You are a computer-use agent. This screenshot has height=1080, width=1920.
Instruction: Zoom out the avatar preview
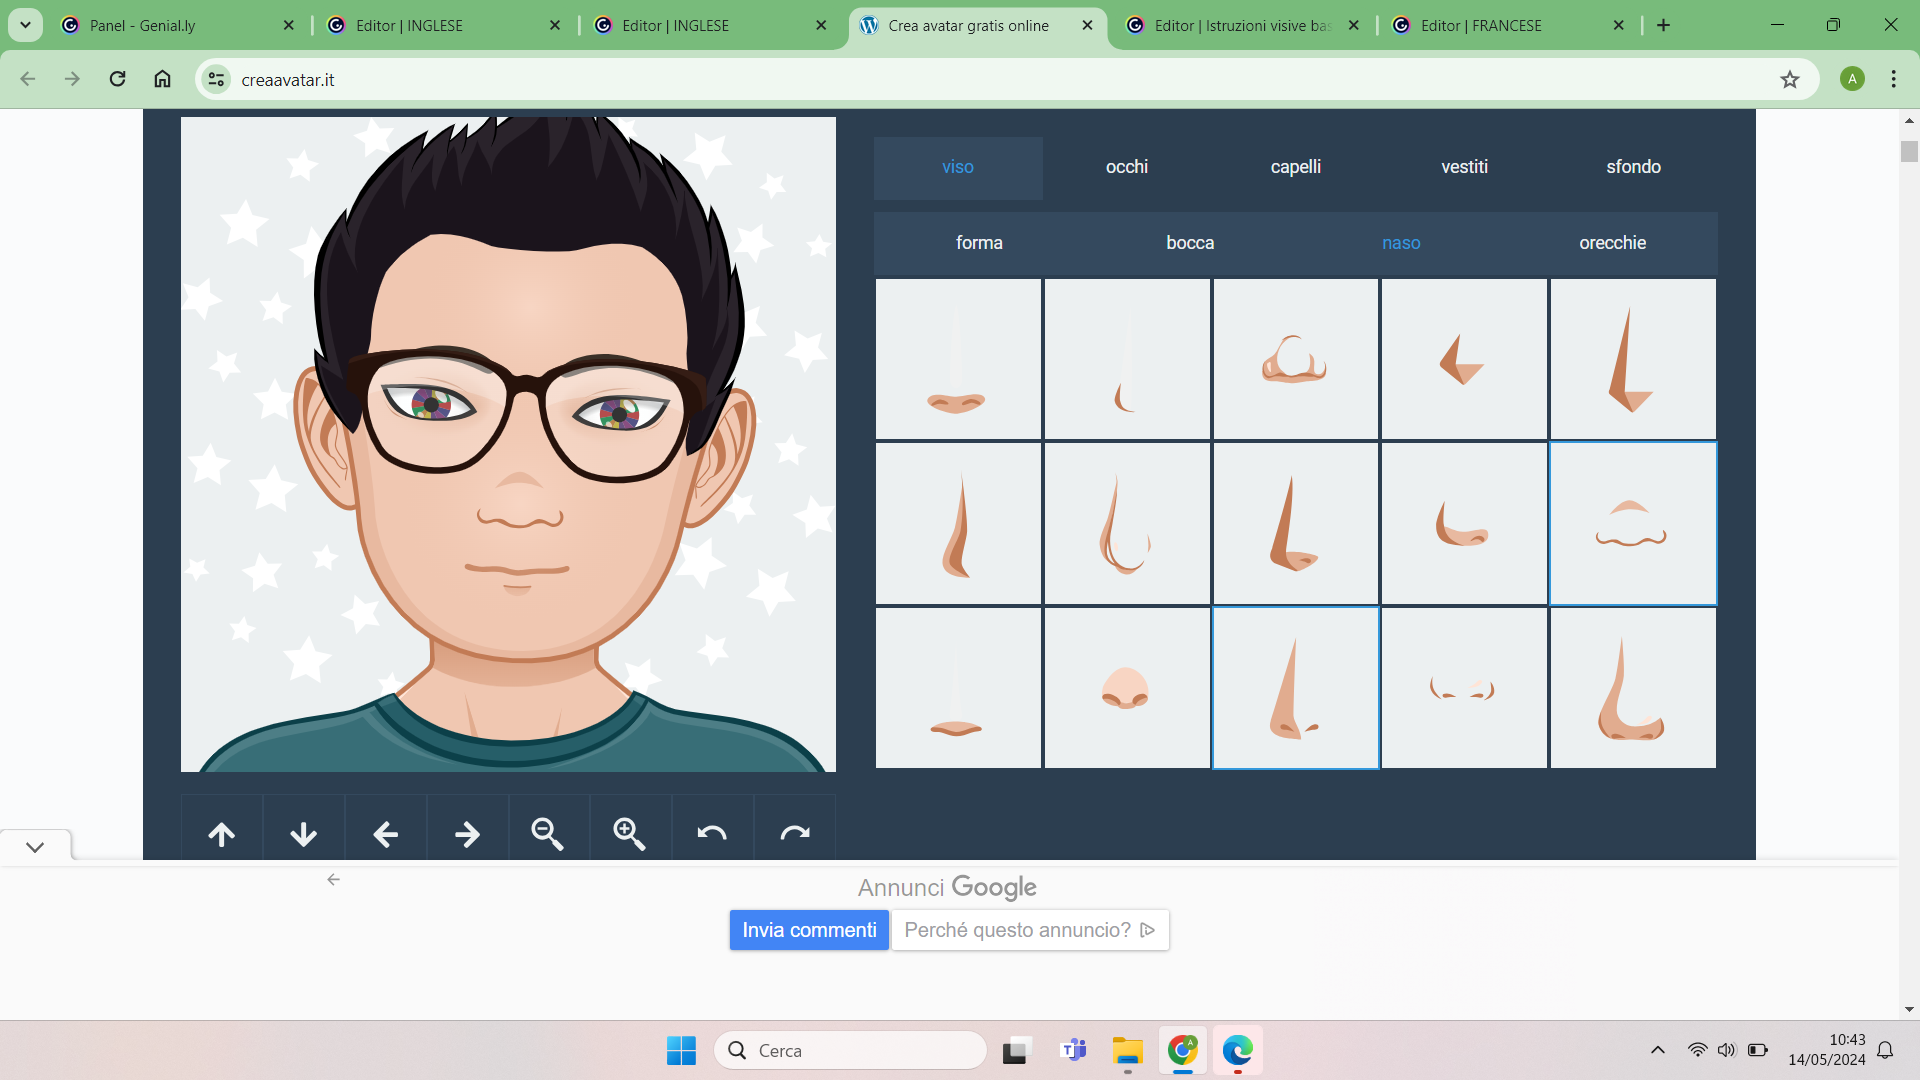[548, 833]
